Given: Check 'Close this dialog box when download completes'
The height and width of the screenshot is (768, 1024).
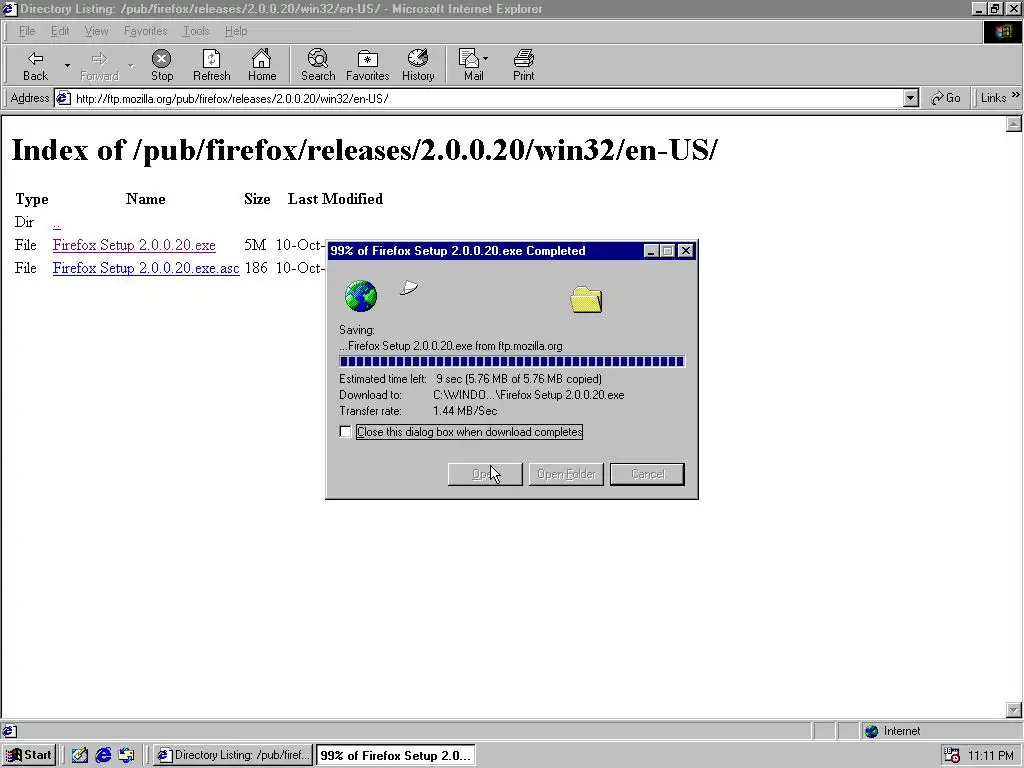Looking at the screenshot, I should click(x=345, y=432).
